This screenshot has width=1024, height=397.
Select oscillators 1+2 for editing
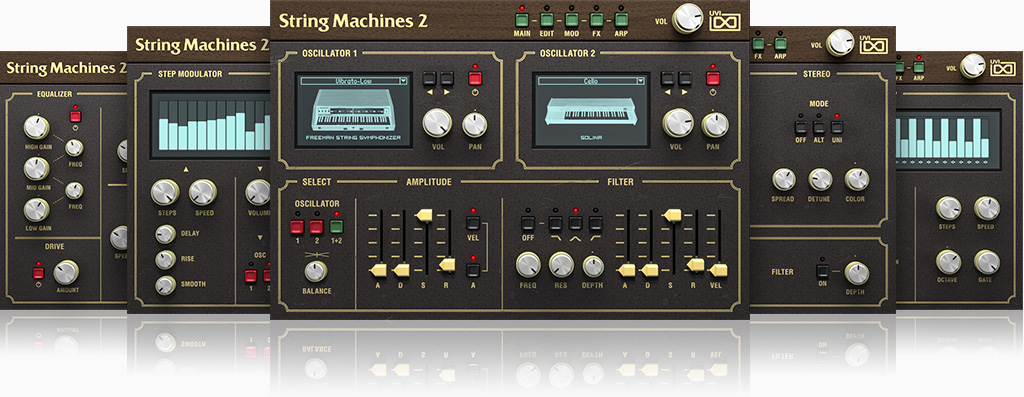click(x=336, y=227)
